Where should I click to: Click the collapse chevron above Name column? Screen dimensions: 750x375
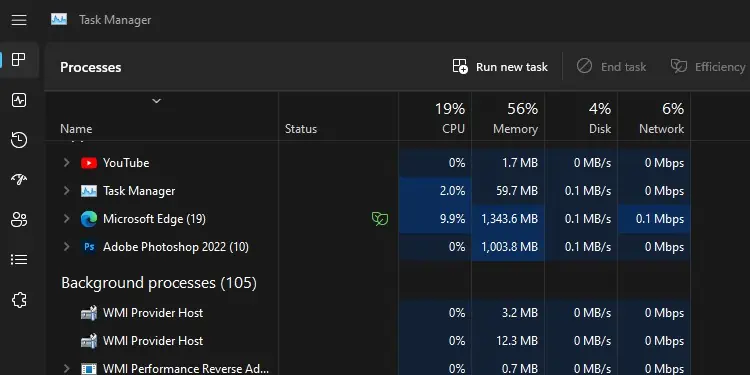[156, 101]
